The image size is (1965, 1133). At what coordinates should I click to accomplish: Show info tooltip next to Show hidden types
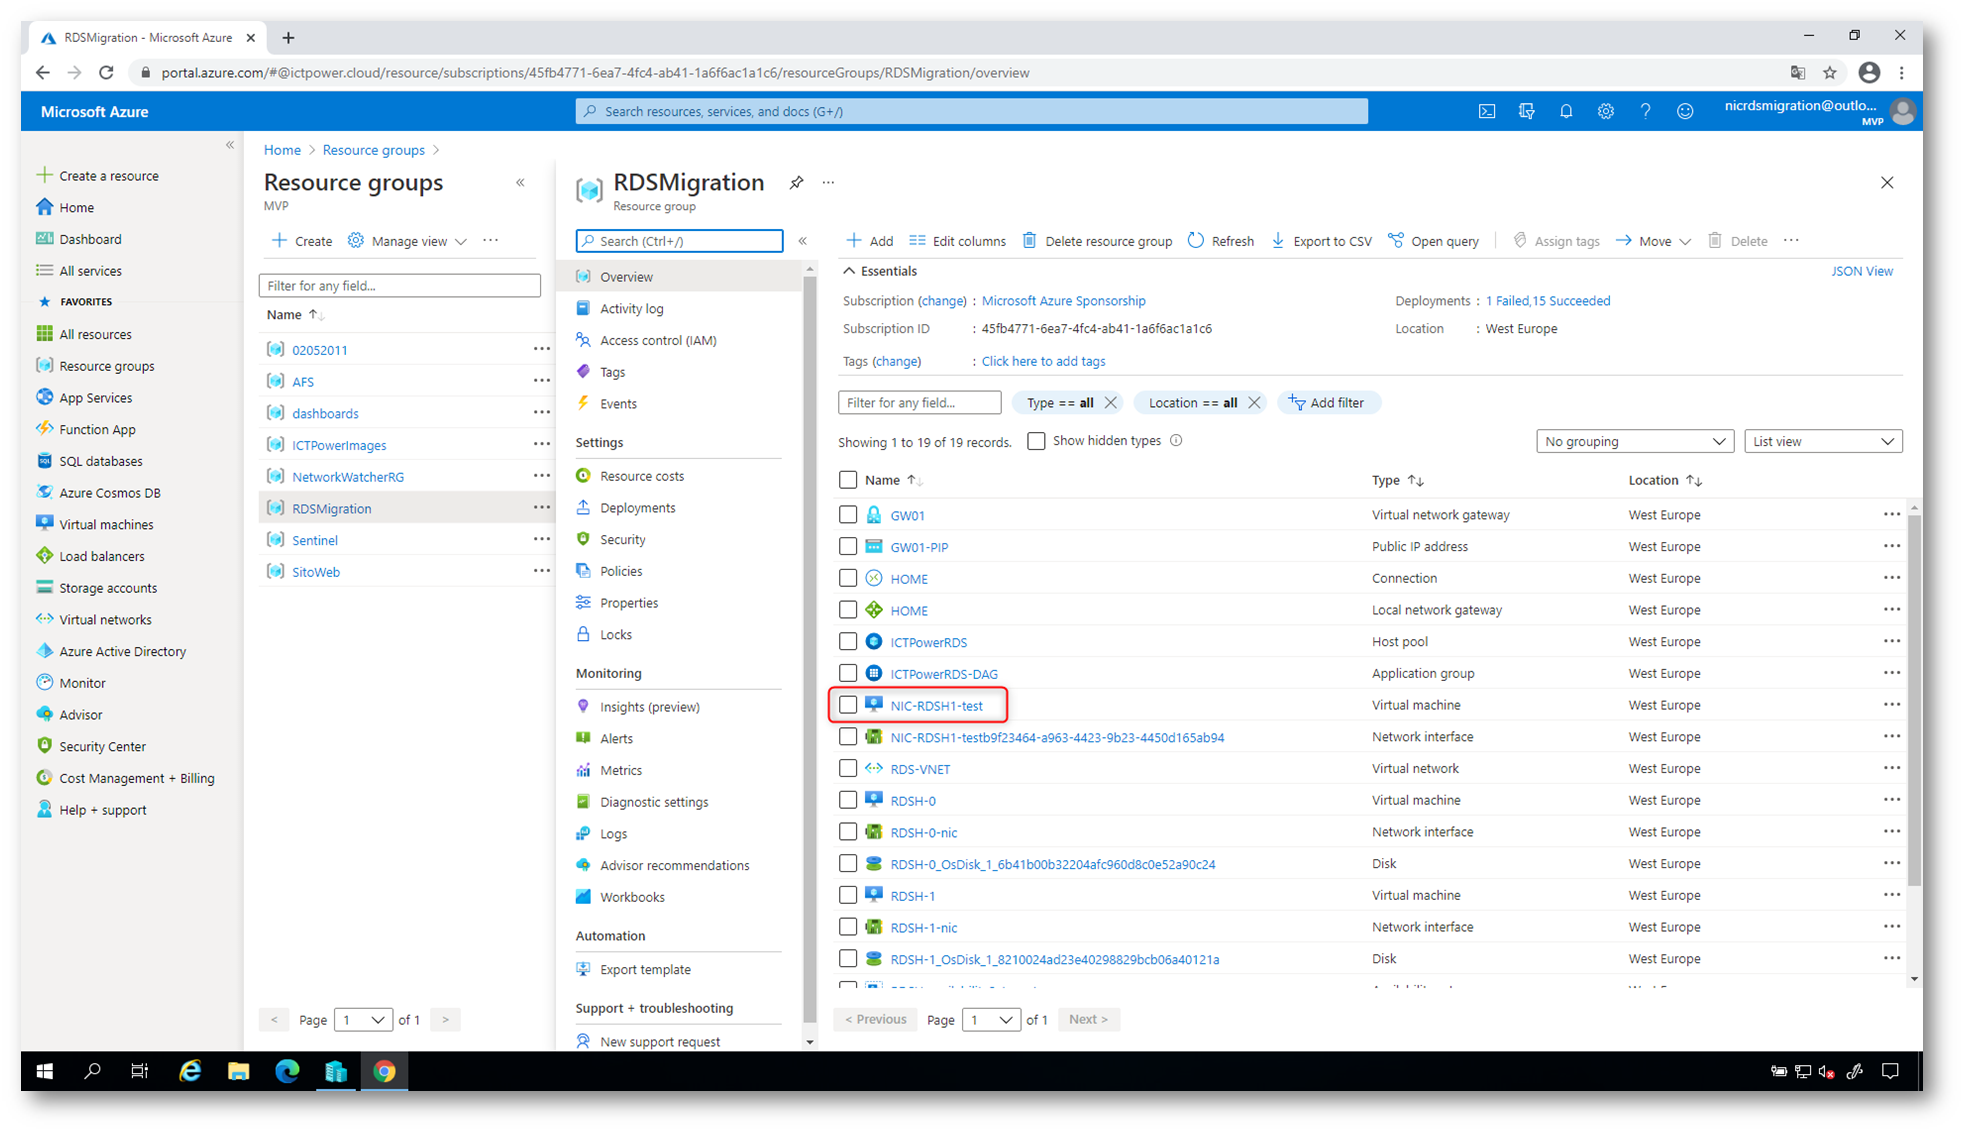tap(1176, 440)
